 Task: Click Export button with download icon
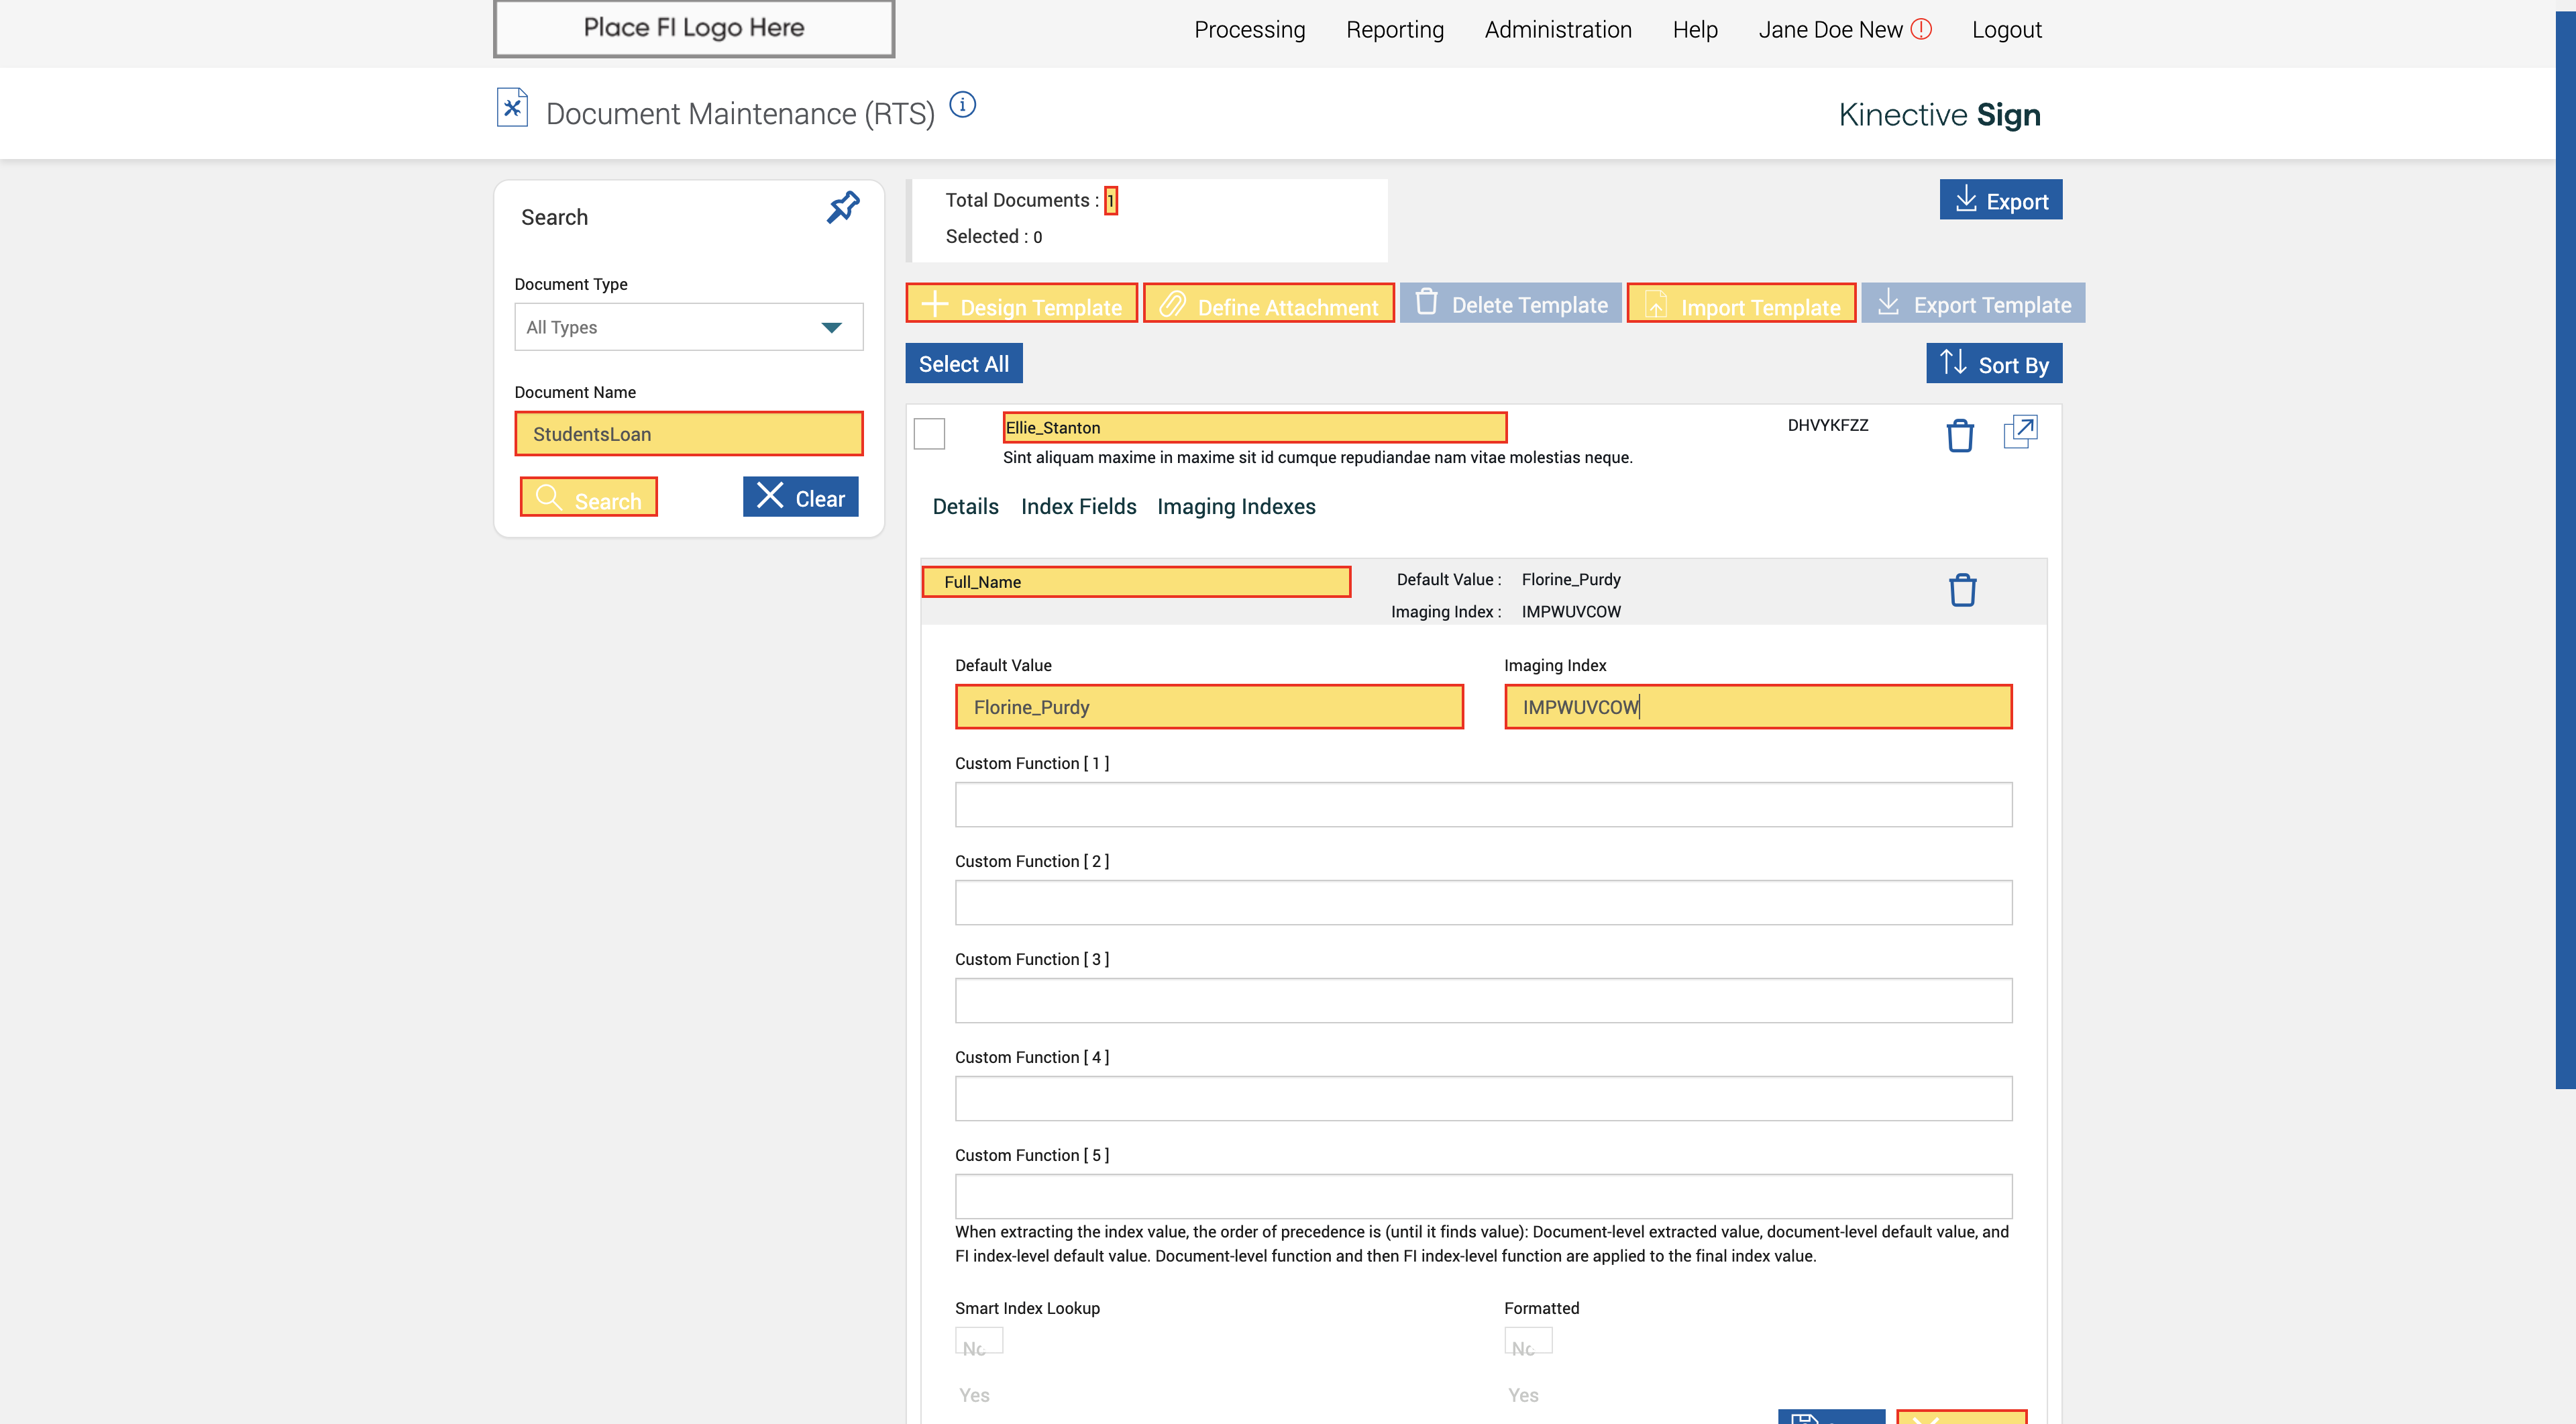pos(2000,200)
